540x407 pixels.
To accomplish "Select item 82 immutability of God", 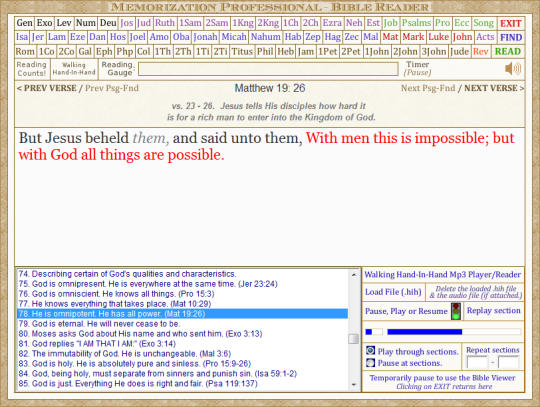I will pyautogui.click(x=183, y=354).
